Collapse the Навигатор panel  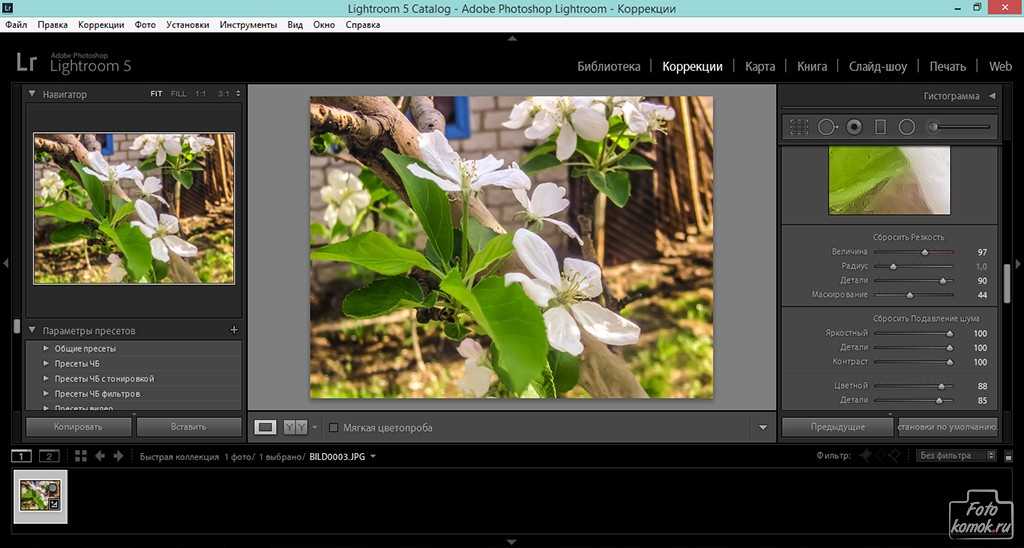pos(32,94)
